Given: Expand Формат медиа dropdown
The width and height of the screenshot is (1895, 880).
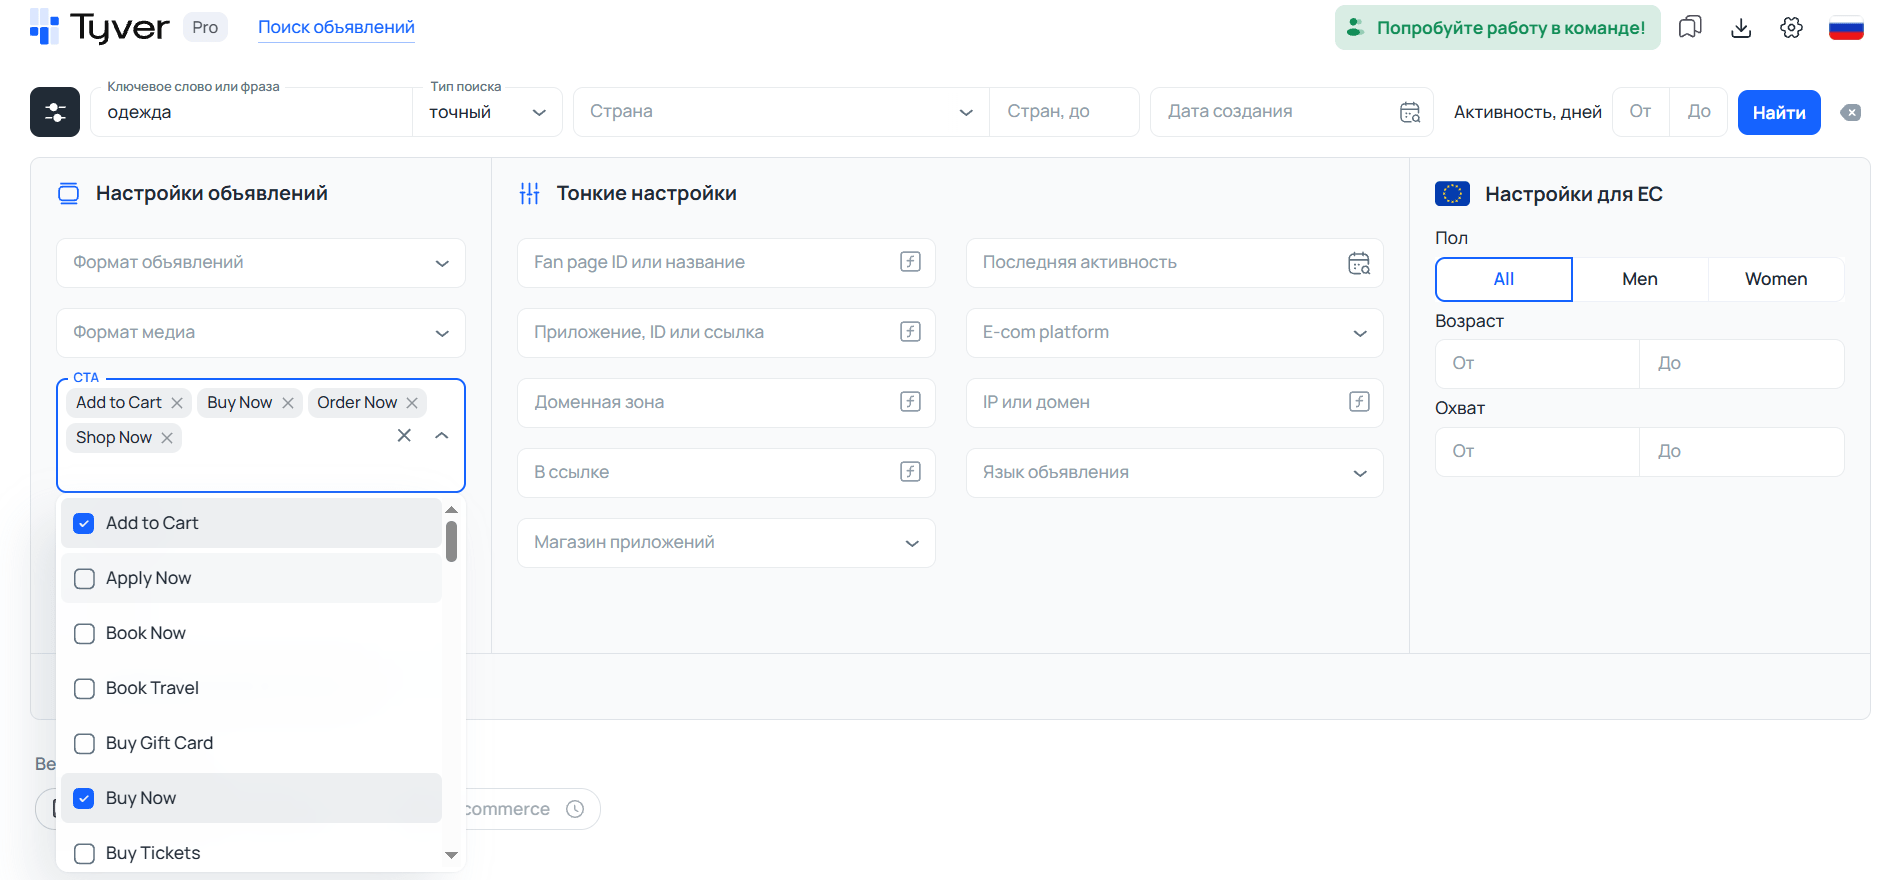Looking at the screenshot, I should [x=261, y=333].
